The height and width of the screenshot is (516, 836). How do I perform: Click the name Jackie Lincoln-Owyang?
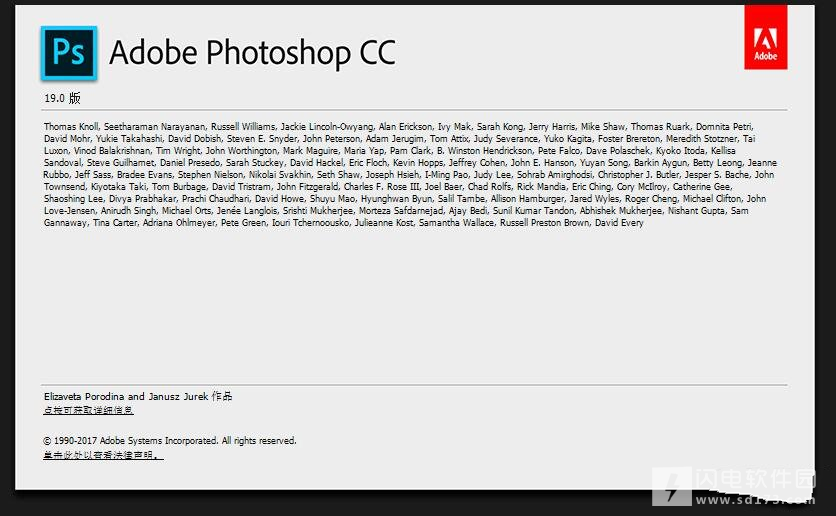click(327, 127)
